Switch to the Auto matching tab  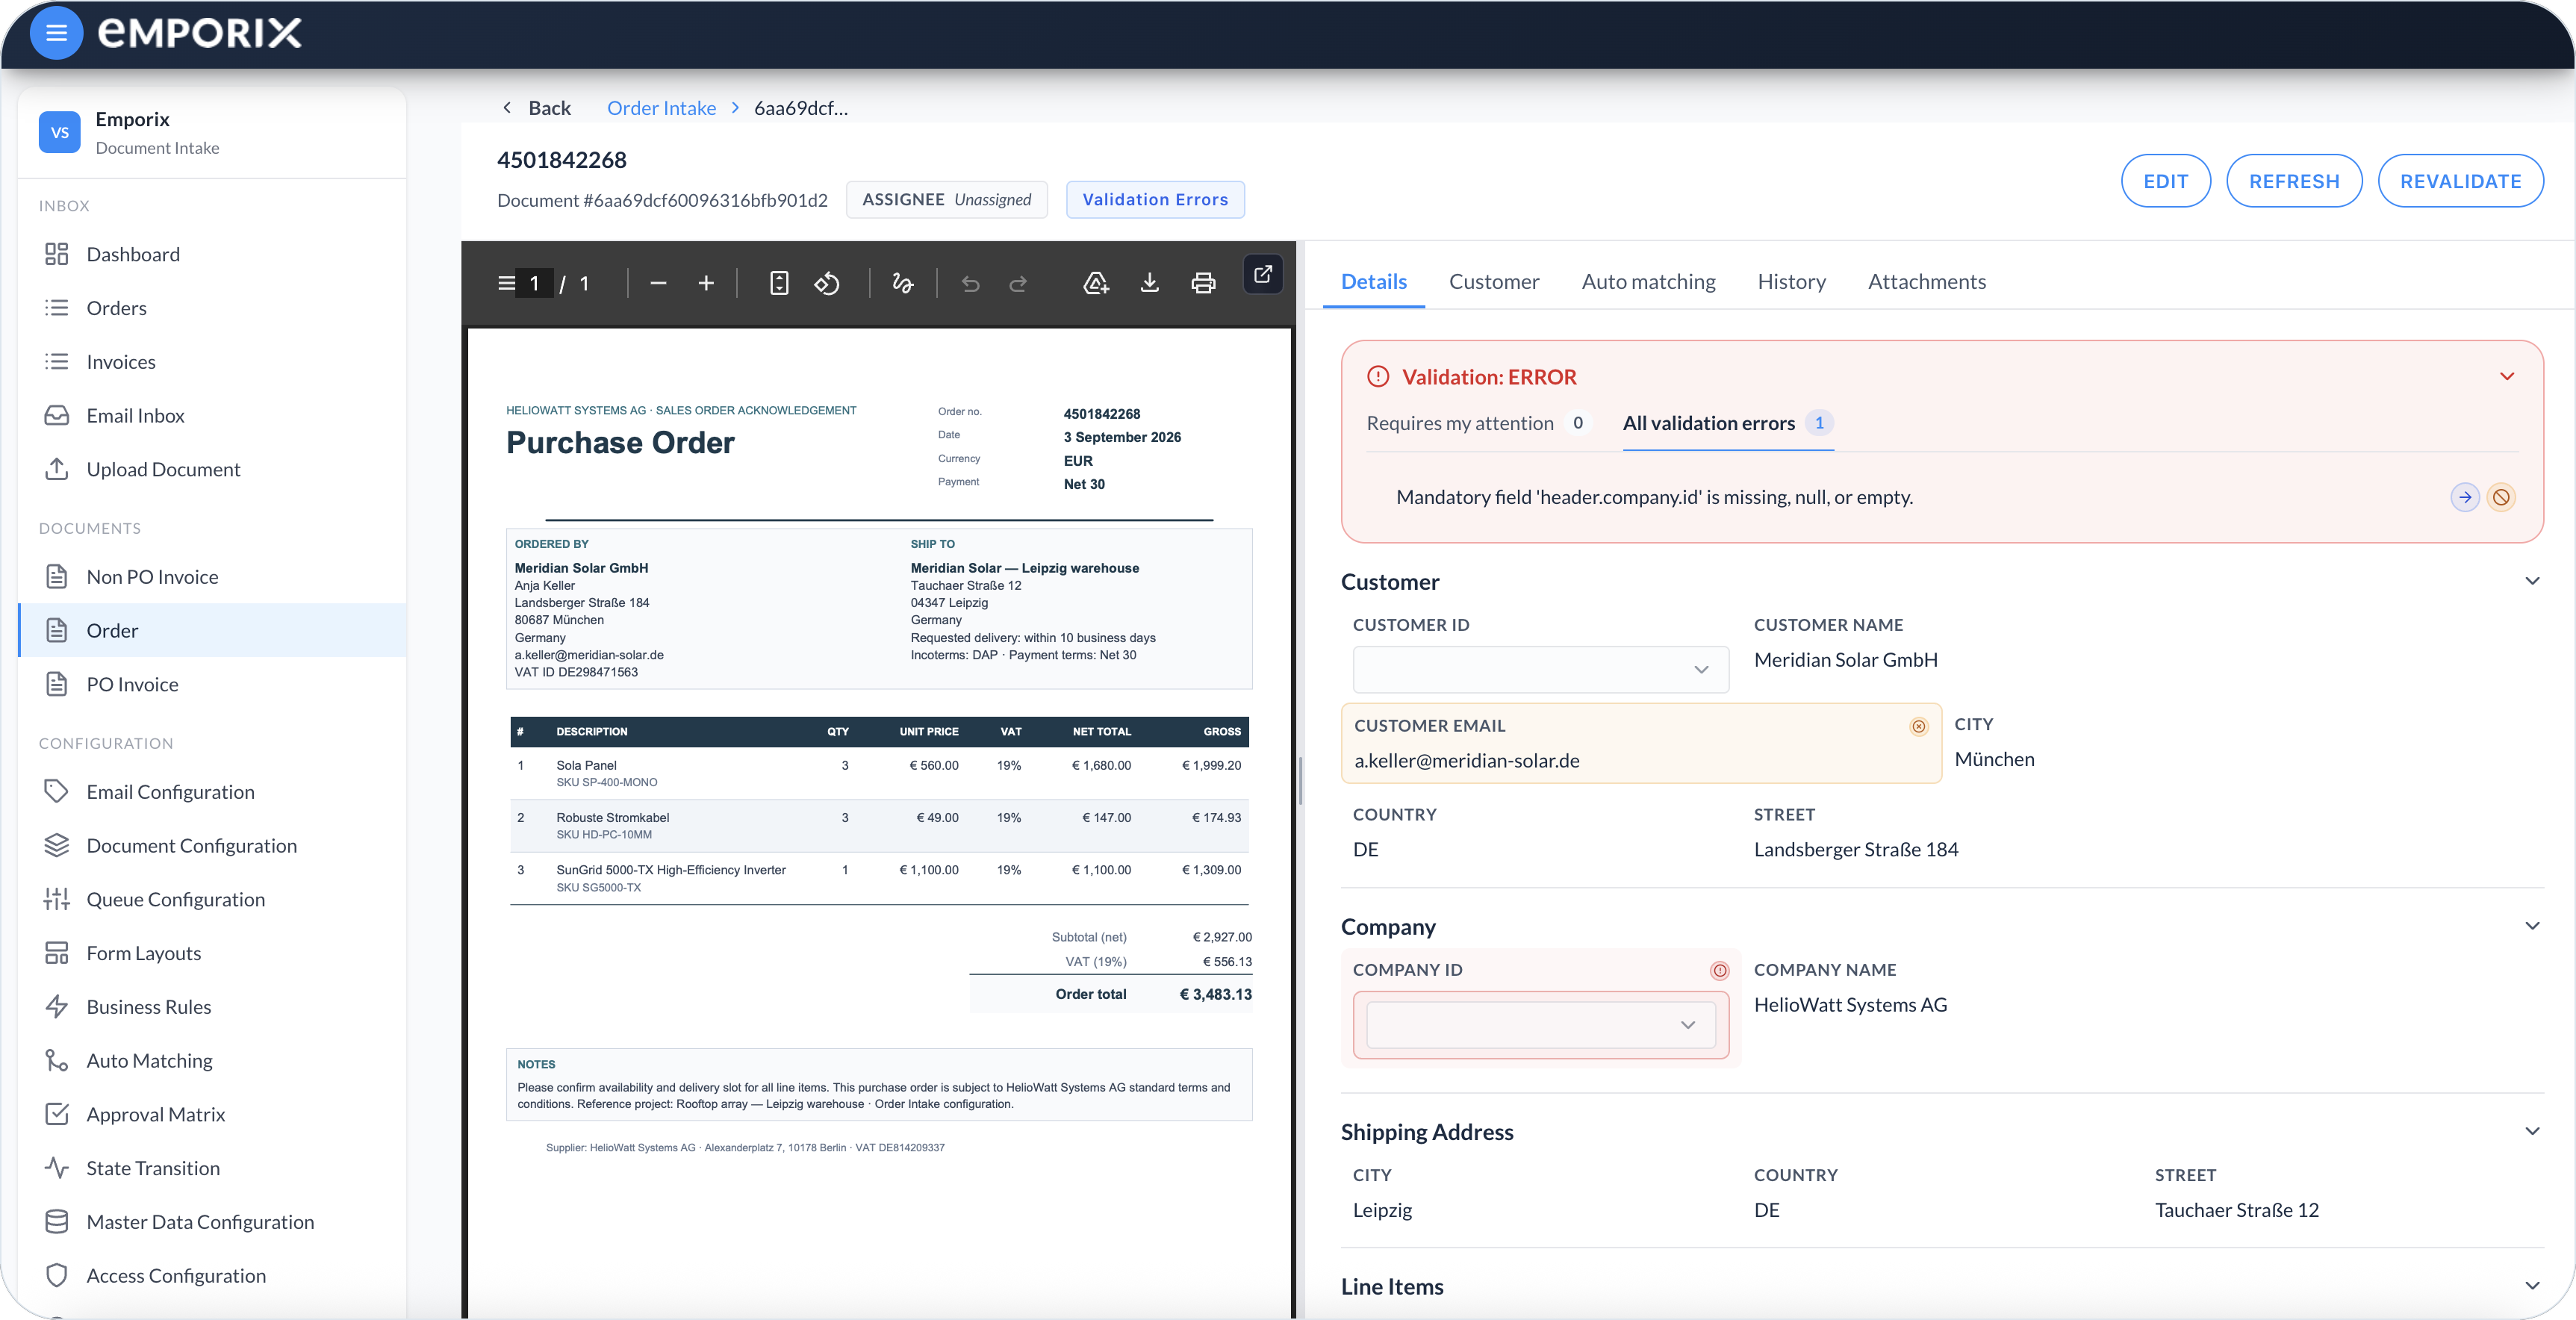(x=1648, y=282)
